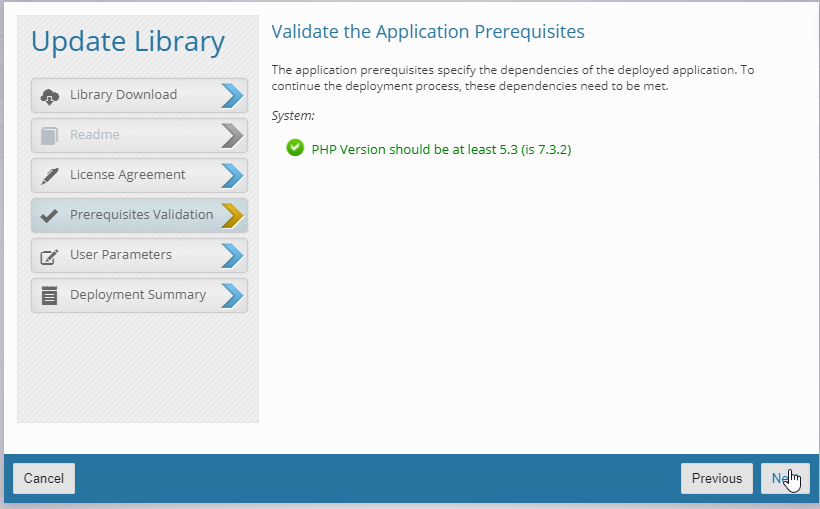This screenshot has width=820, height=509.
Task: Click the blue arrow on User Parameters
Action: (232, 256)
